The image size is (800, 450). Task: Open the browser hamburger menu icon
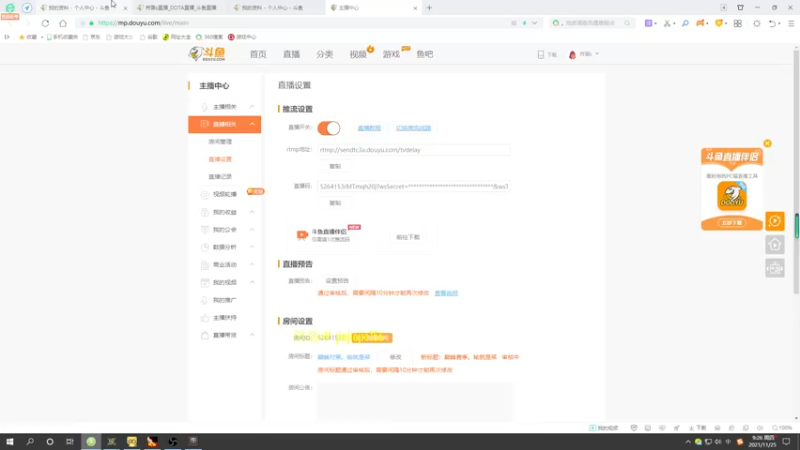coord(791,23)
